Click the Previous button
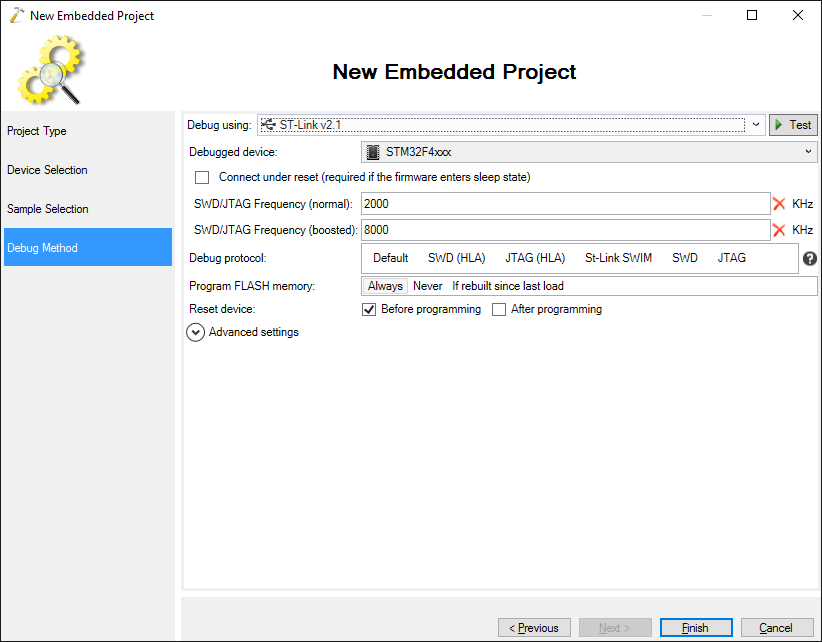This screenshot has height=642, width=822. tap(534, 628)
